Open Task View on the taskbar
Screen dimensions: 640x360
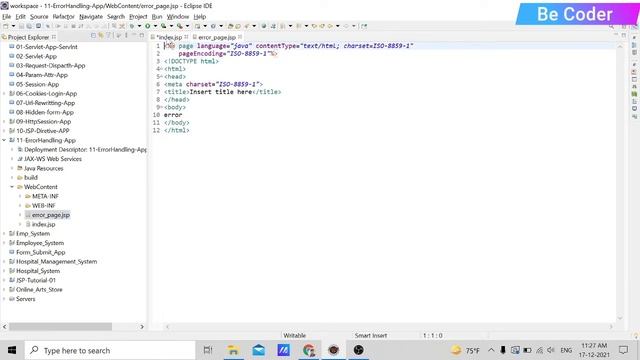point(208,350)
